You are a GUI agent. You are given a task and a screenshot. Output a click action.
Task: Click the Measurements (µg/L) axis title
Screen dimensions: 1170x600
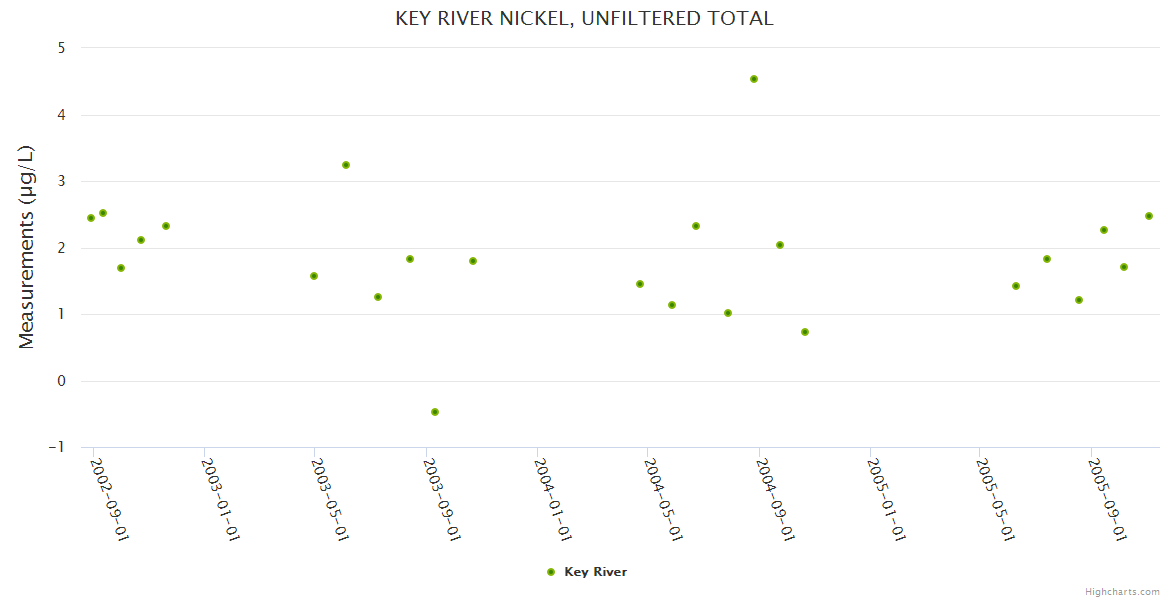(27, 247)
